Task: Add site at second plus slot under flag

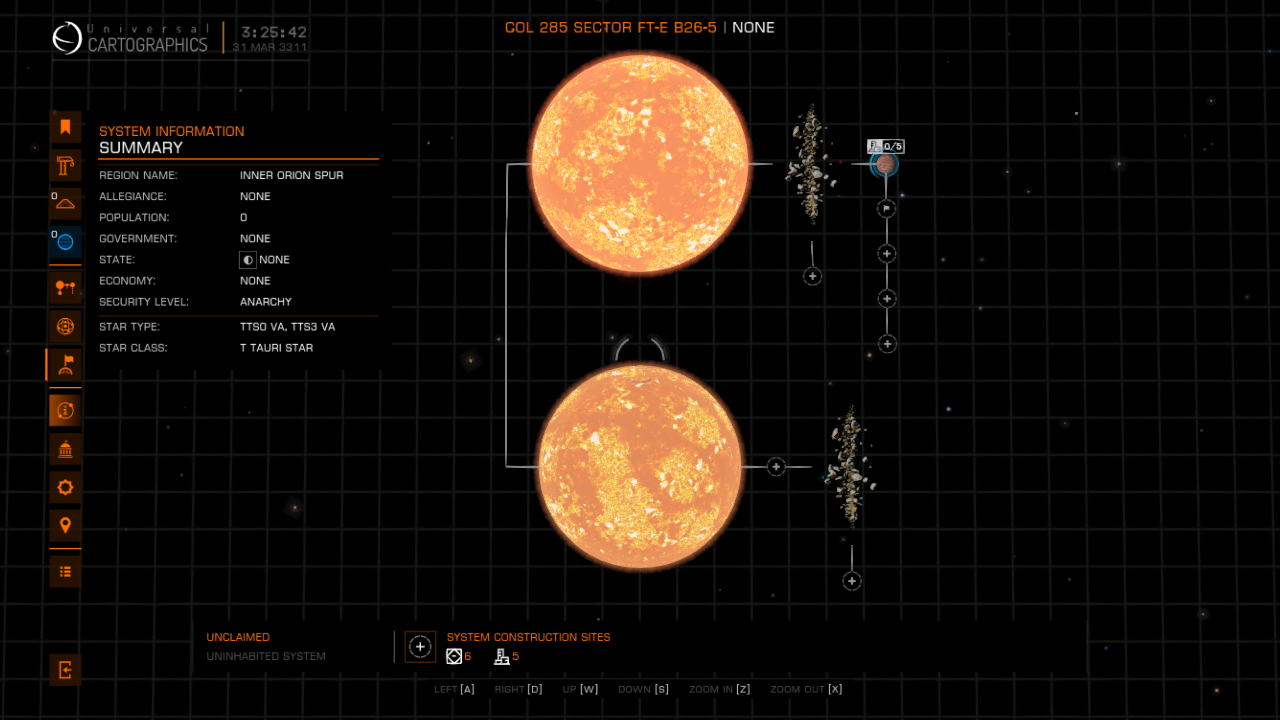Action: (886, 299)
